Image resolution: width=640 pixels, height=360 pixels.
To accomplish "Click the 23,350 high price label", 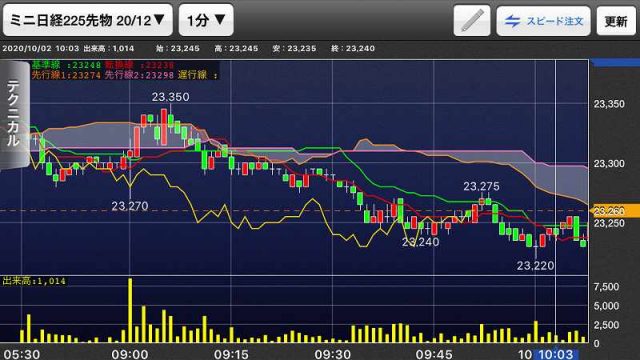I will click(x=170, y=97).
